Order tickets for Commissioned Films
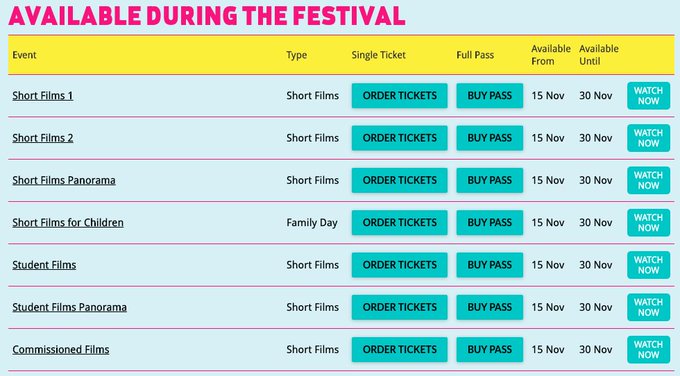 [399, 349]
